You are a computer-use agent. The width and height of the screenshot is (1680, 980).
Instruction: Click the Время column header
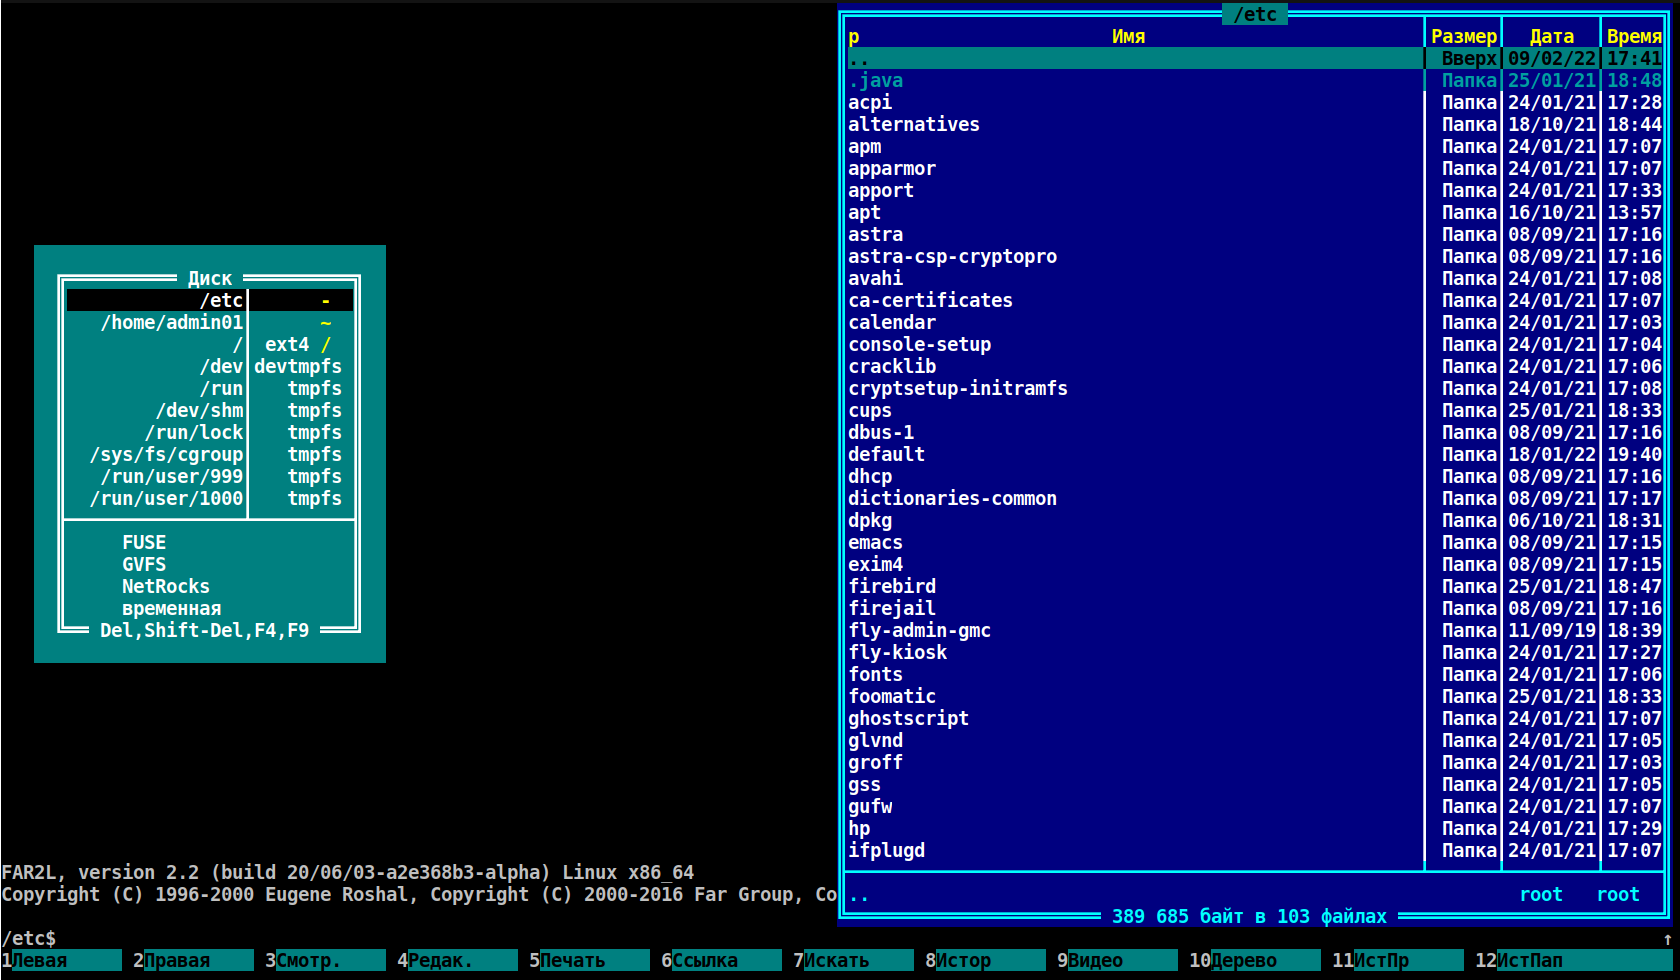(1634, 36)
